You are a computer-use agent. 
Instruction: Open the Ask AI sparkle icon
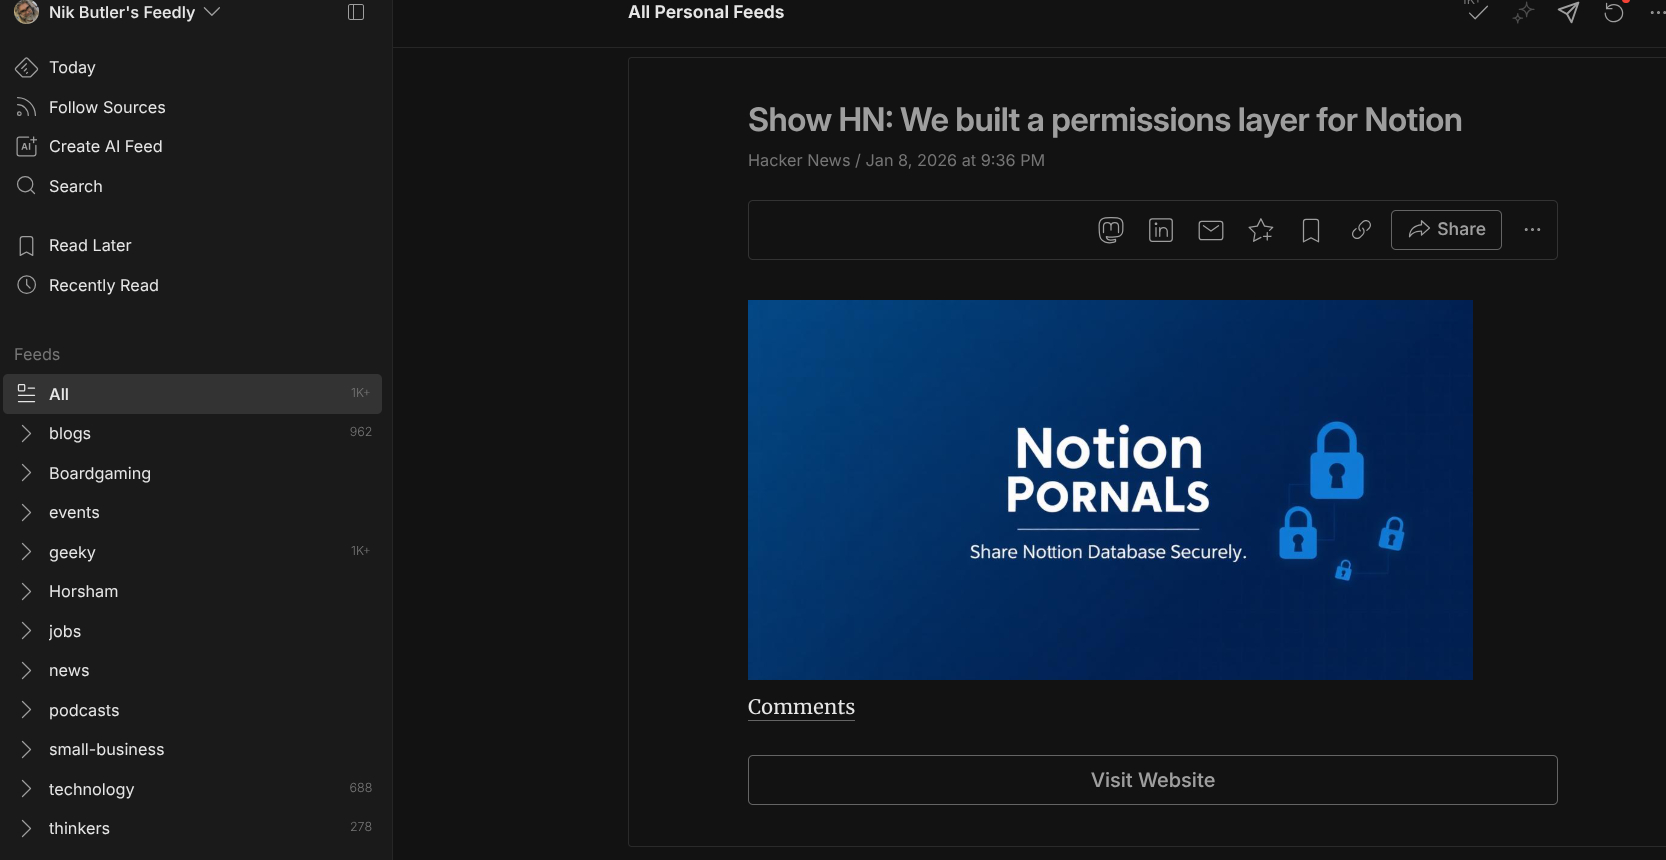click(x=1522, y=13)
